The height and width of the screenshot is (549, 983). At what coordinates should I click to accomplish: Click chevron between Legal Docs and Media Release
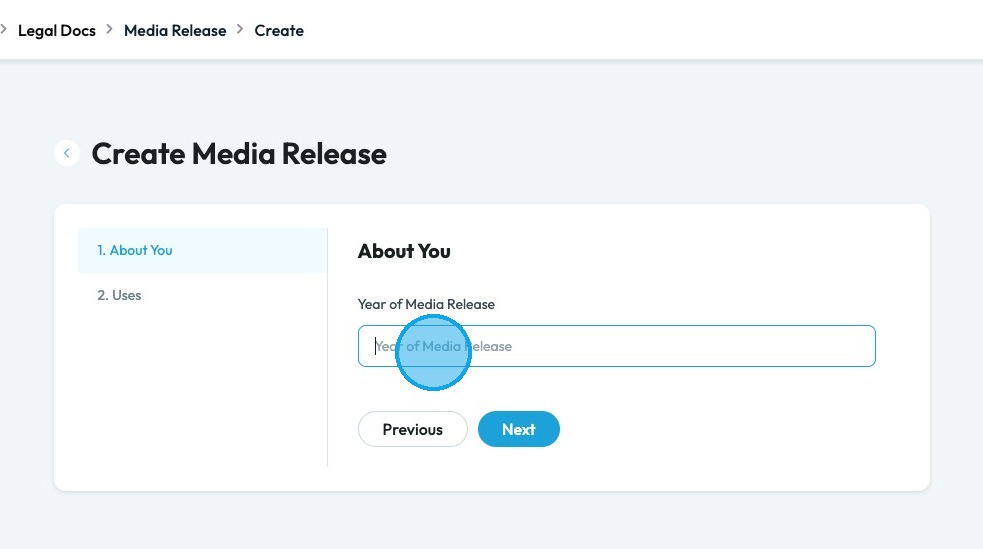[110, 30]
